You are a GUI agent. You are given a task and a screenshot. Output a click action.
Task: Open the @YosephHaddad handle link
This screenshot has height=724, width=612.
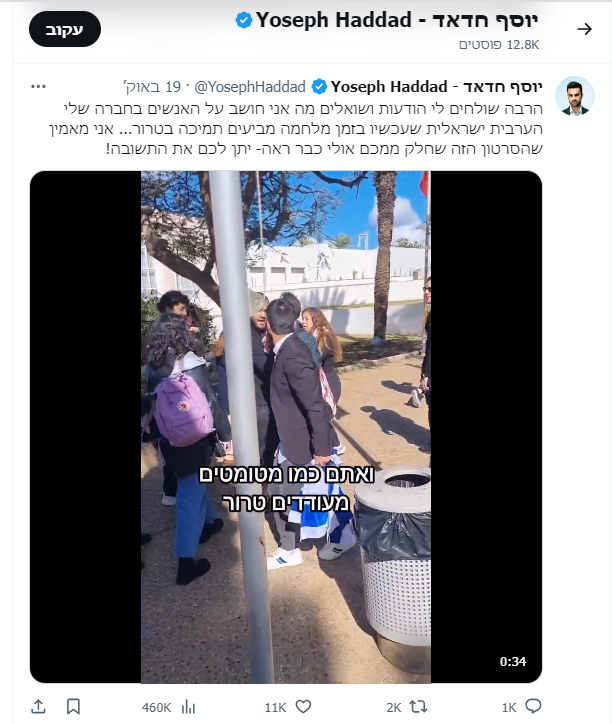pyautogui.click(x=250, y=86)
